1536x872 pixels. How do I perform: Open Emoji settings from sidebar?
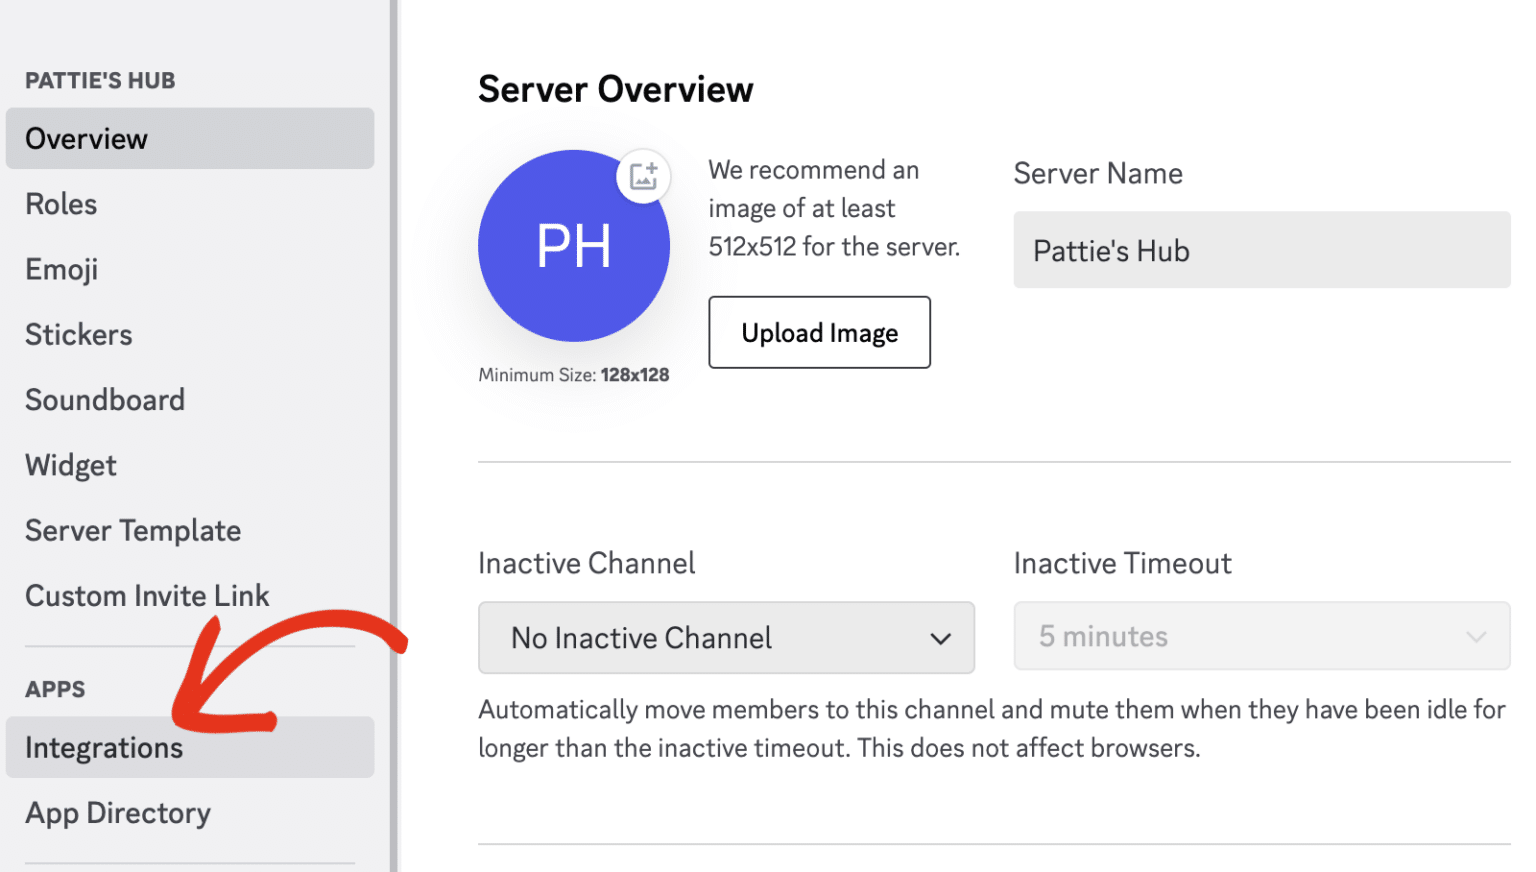(61, 268)
